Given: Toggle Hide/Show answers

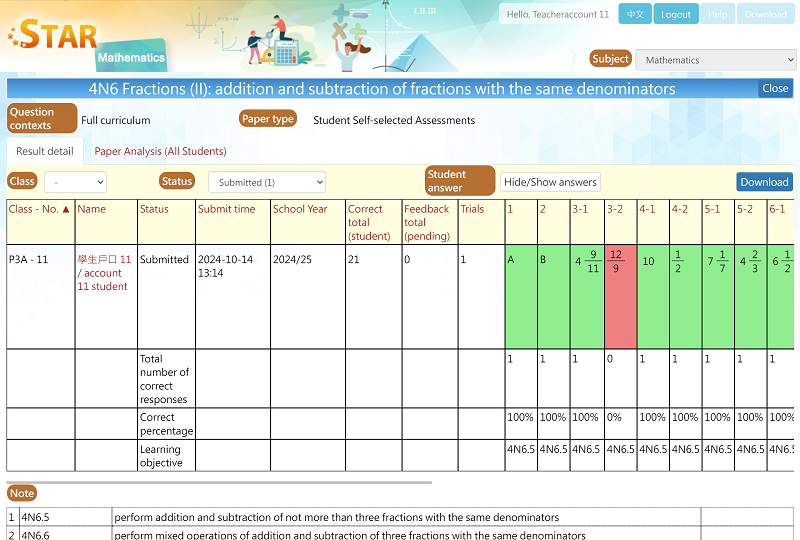Looking at the screenshot, I should coord(550,182).
